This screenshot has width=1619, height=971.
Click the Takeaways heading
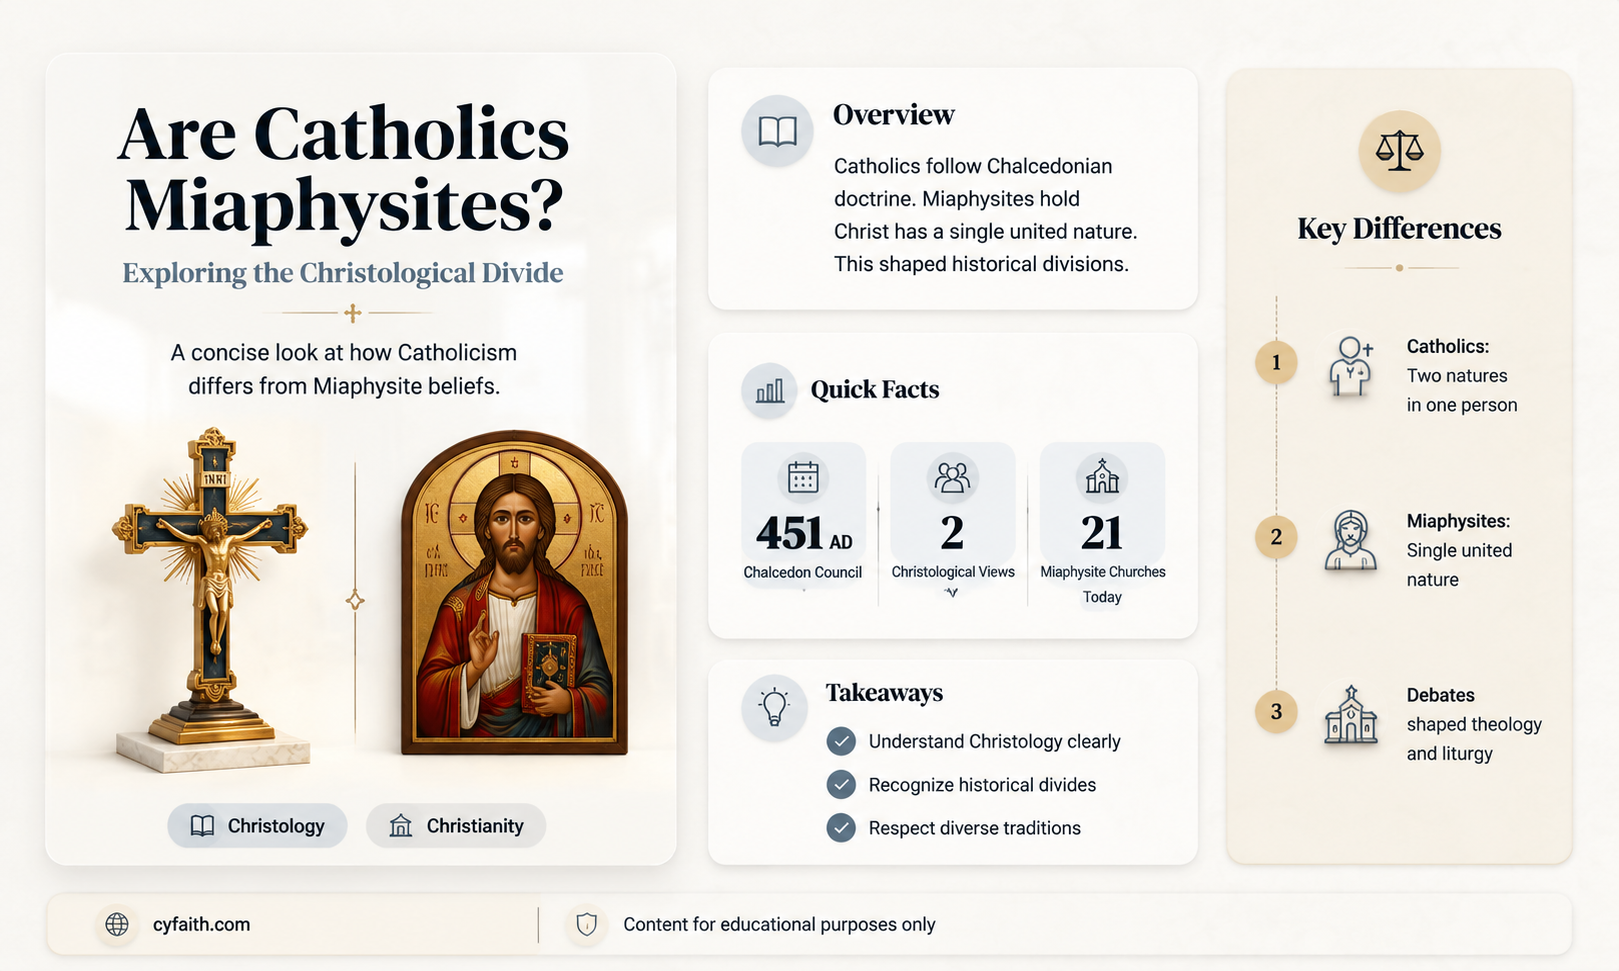pyautogui.click(x=884, y=693)
